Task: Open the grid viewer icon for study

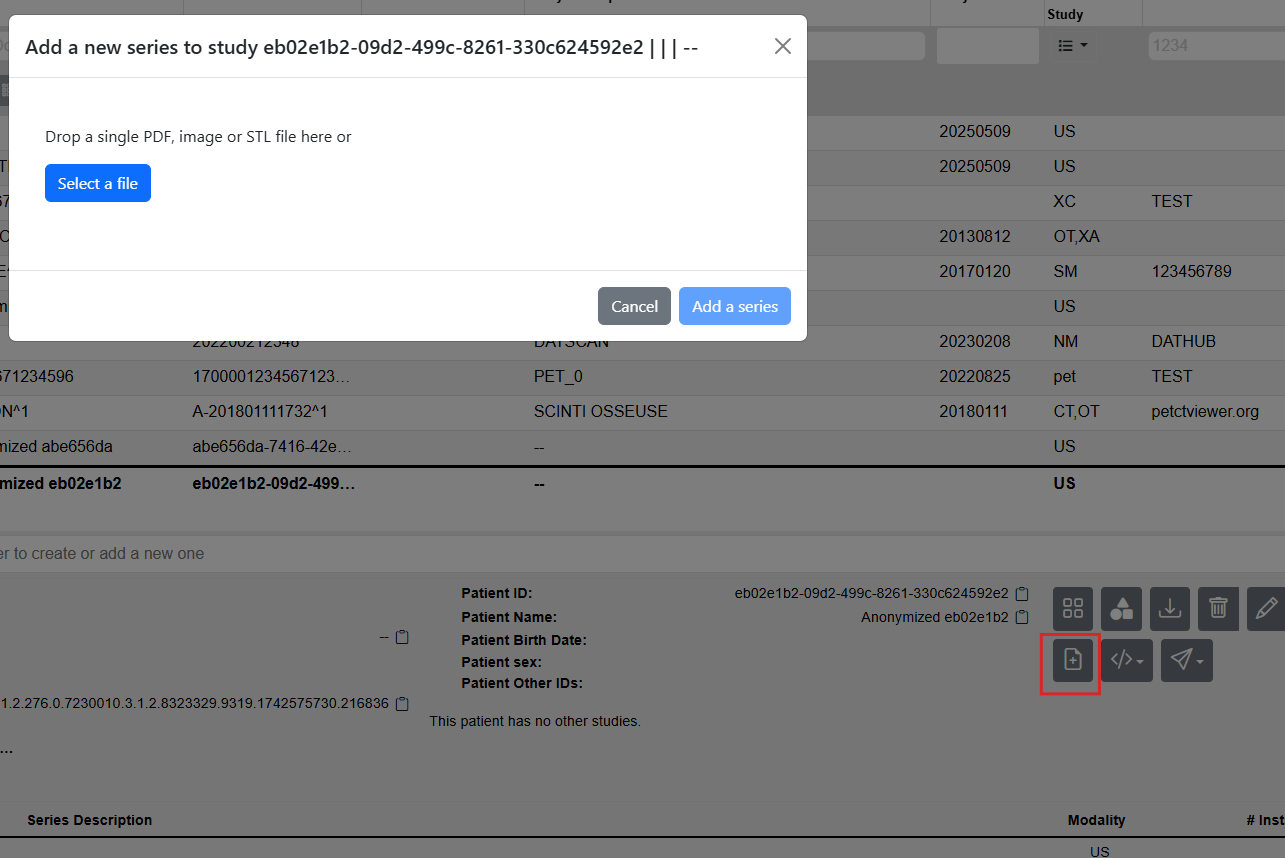Action: coord(1073,608)
